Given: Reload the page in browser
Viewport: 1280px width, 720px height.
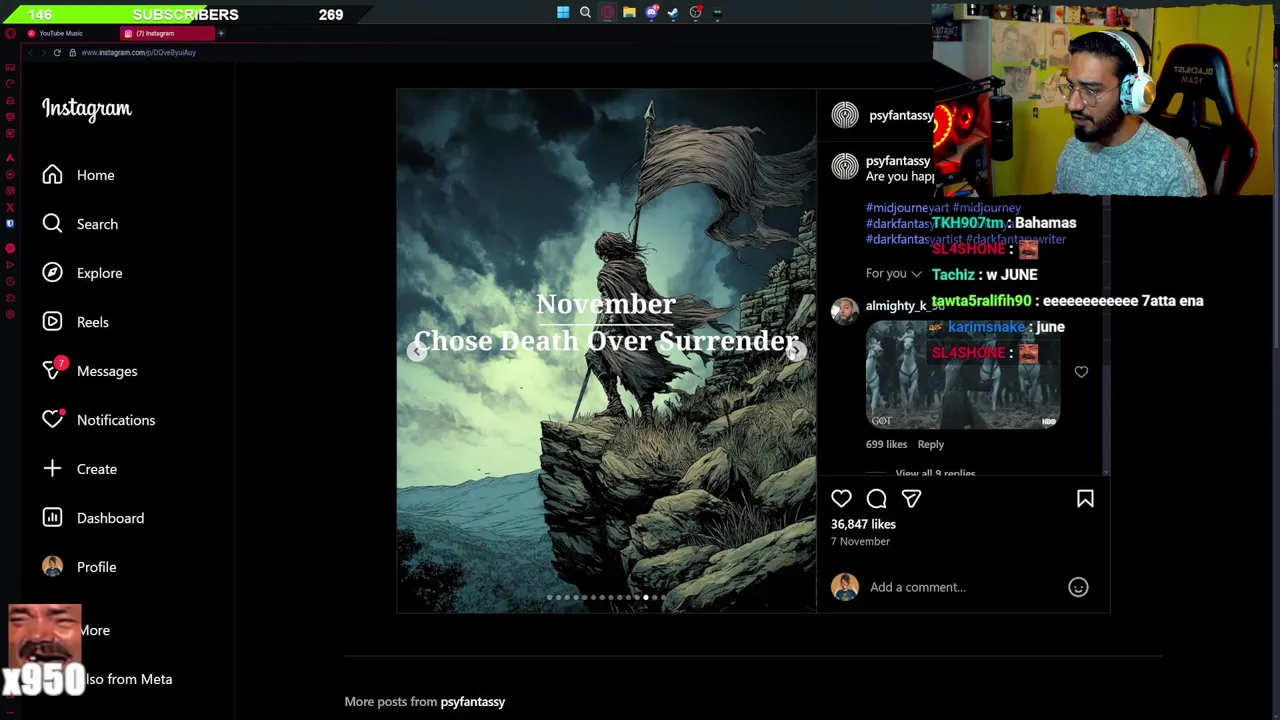Looking at the screenshot, I should click(57, 52).
